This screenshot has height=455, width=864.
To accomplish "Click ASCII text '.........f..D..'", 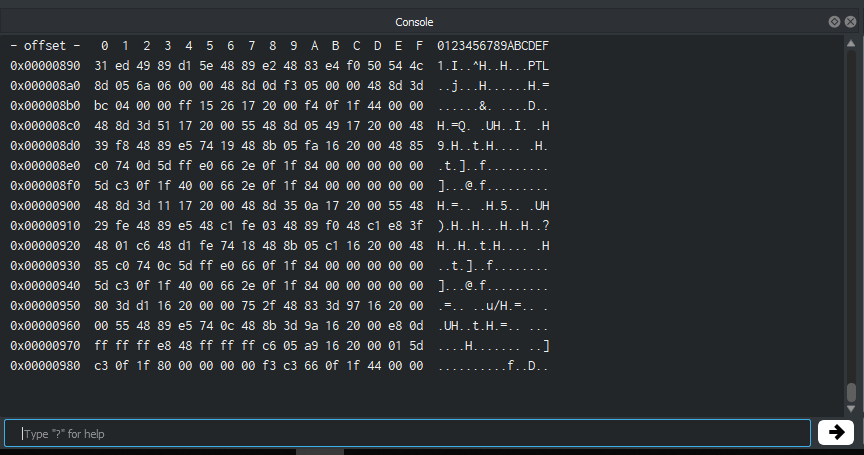I will coord(493,366).
